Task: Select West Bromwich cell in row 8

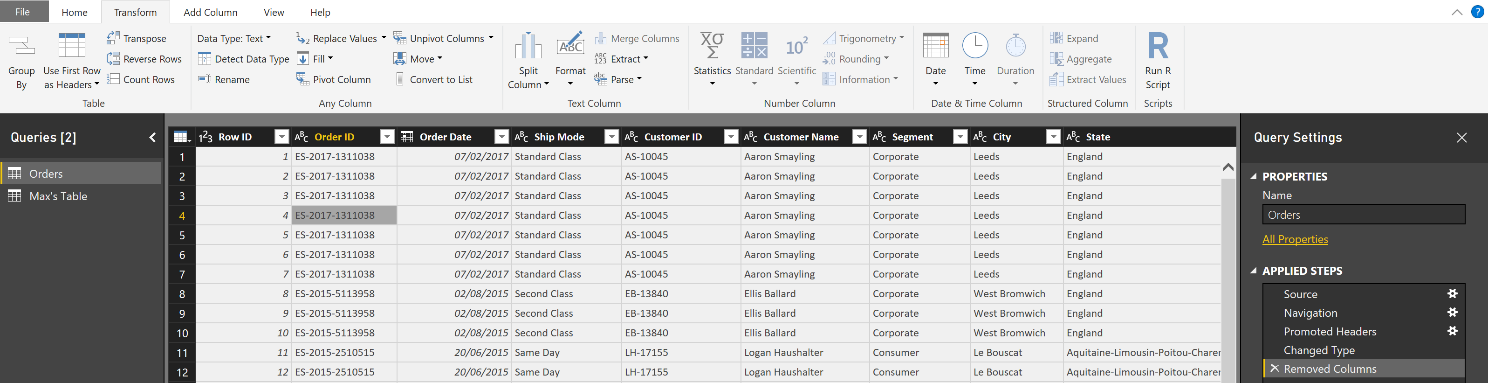Action: click(x=1017, y=293)
